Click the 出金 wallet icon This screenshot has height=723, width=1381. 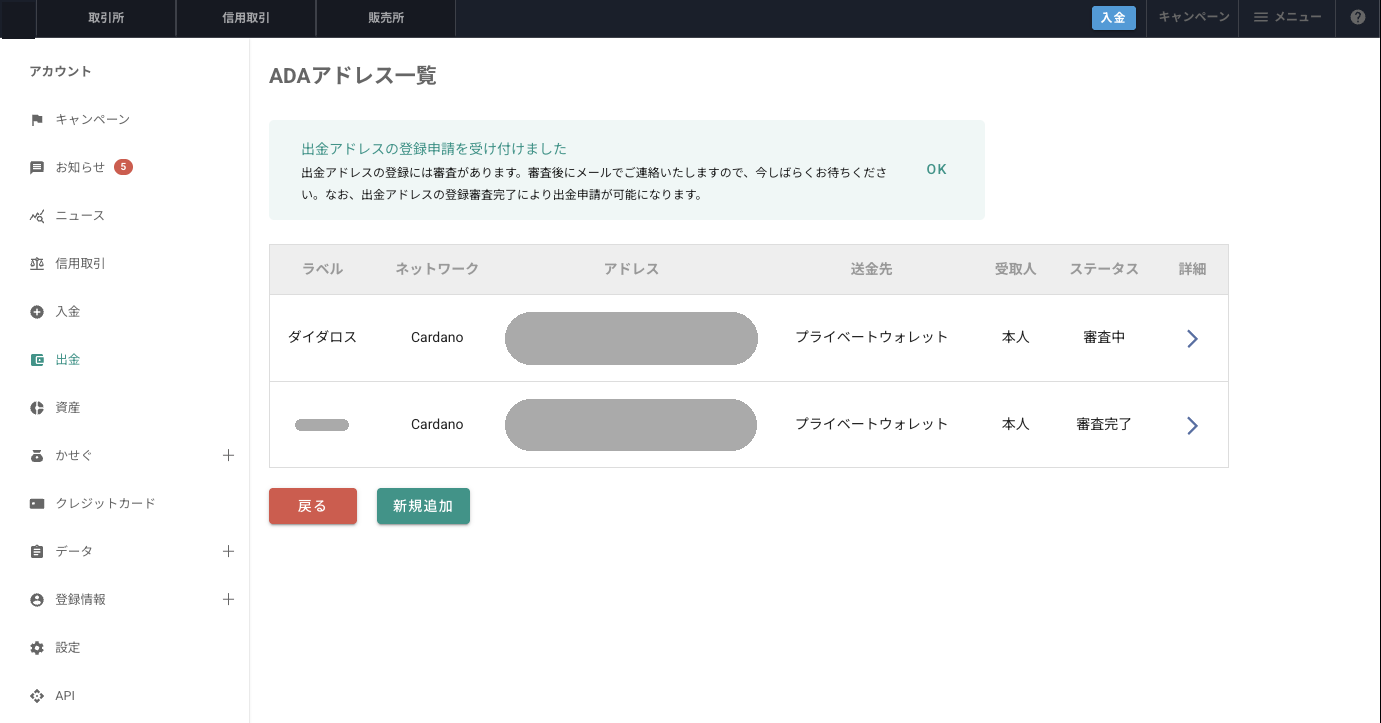click(37, 360)
